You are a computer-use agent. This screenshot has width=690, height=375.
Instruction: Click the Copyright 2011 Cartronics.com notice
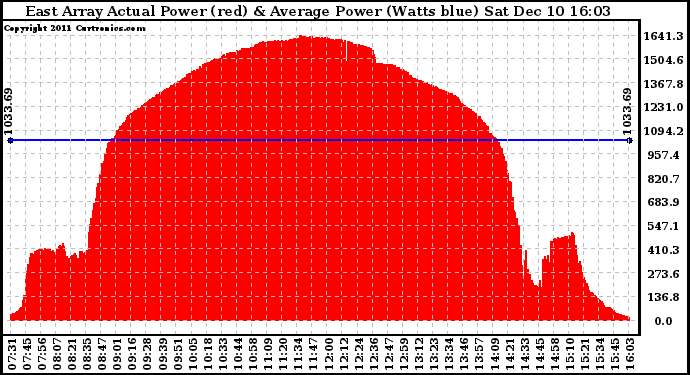pos(75,29)
